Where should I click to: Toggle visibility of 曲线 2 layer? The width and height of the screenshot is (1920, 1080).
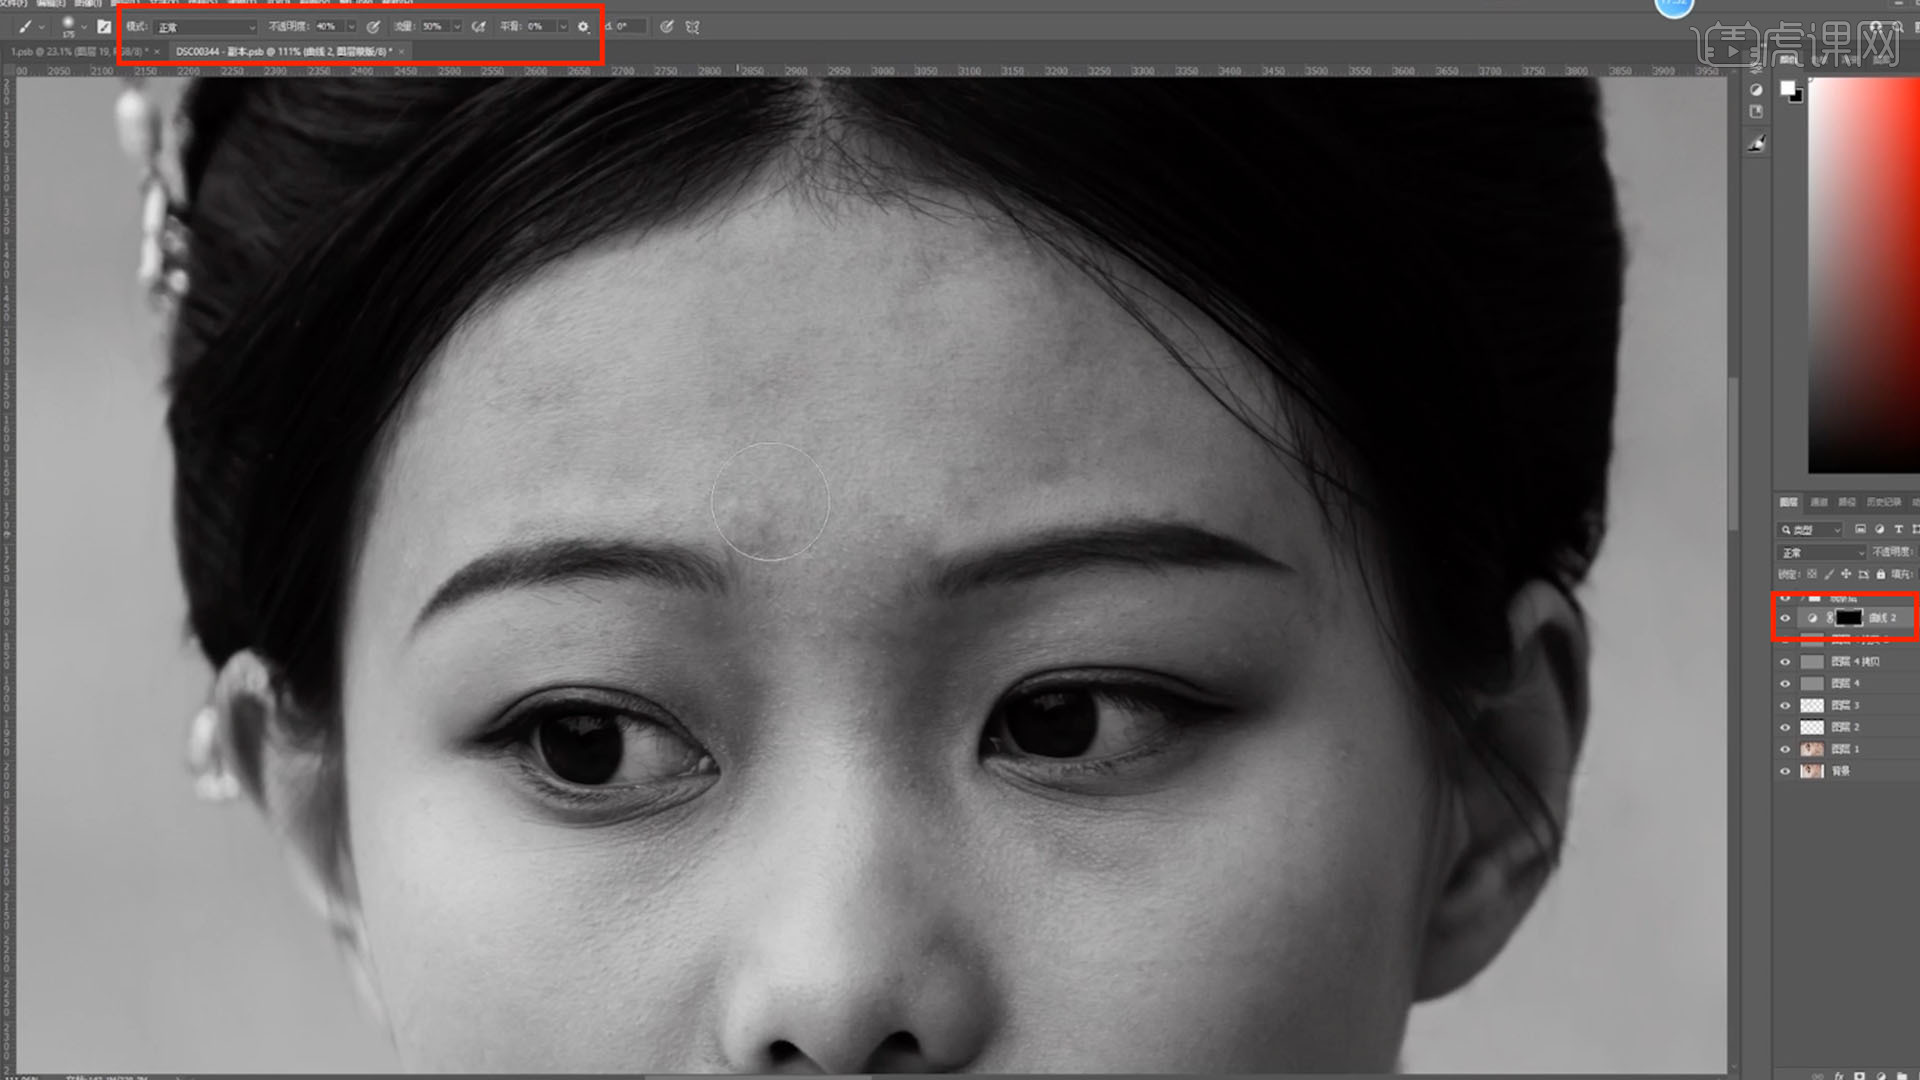click(x=1785, y=618)
